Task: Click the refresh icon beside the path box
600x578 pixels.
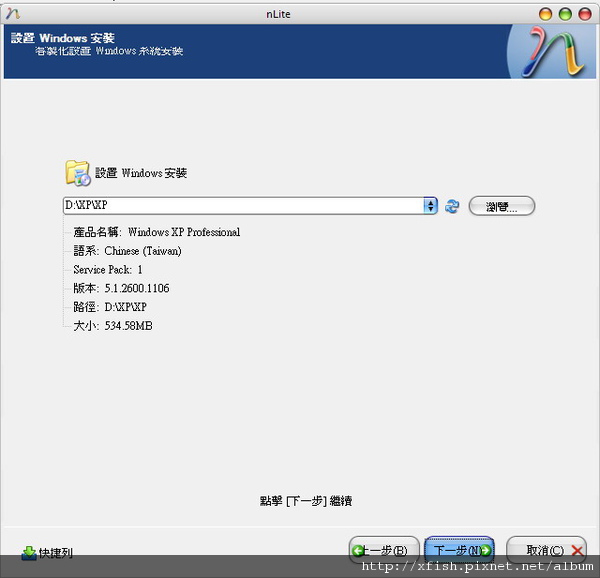Action: coord(452,206)
